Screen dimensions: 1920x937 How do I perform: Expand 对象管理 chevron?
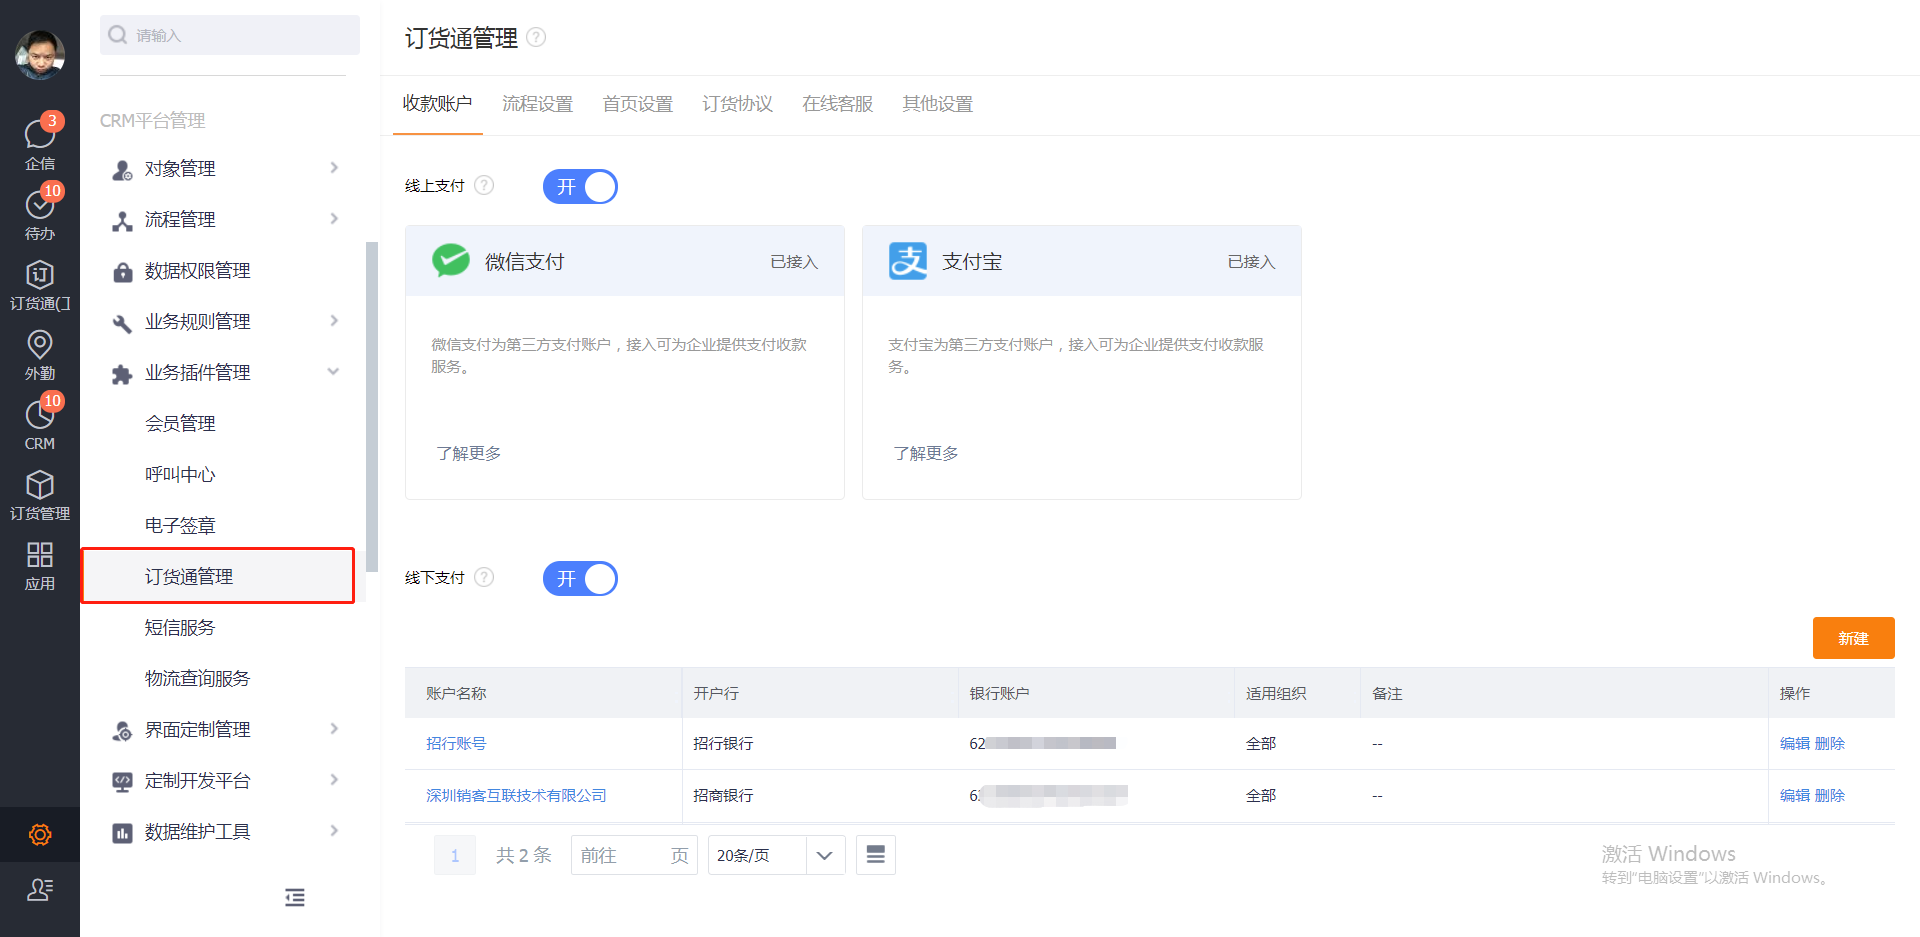point(334,168)
